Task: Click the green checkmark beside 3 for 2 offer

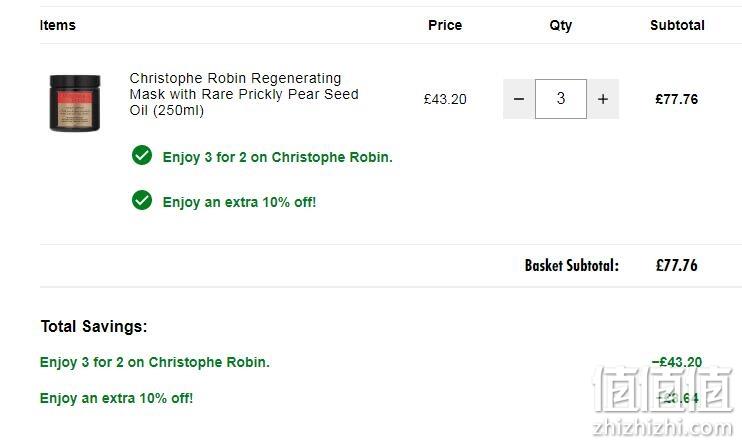Action: coord(142,155)
